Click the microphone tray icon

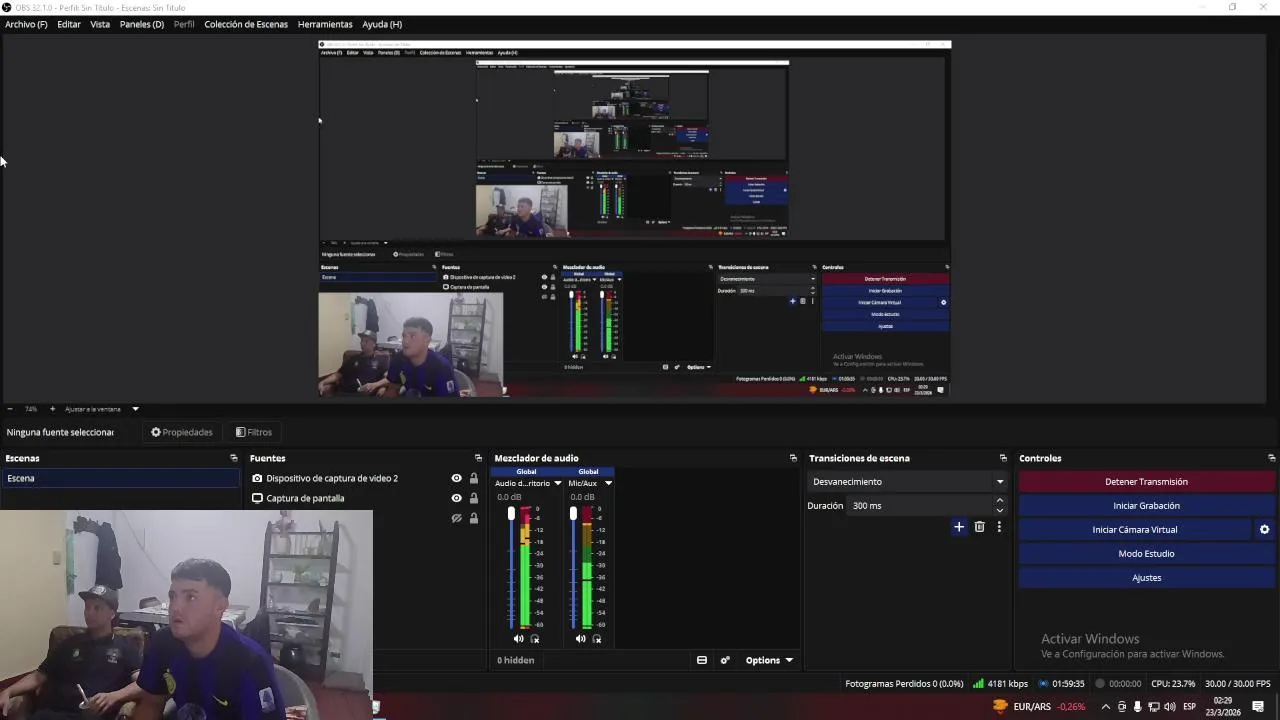(x=1137, y=707)
